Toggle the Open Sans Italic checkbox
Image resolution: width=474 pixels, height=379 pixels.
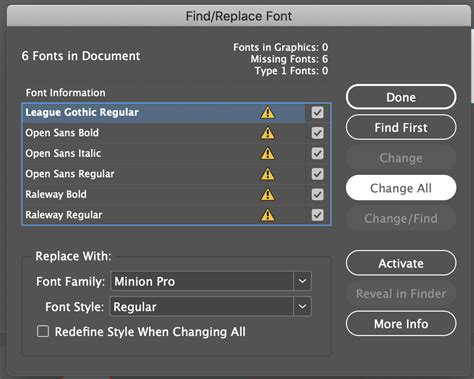coord(317,153)
